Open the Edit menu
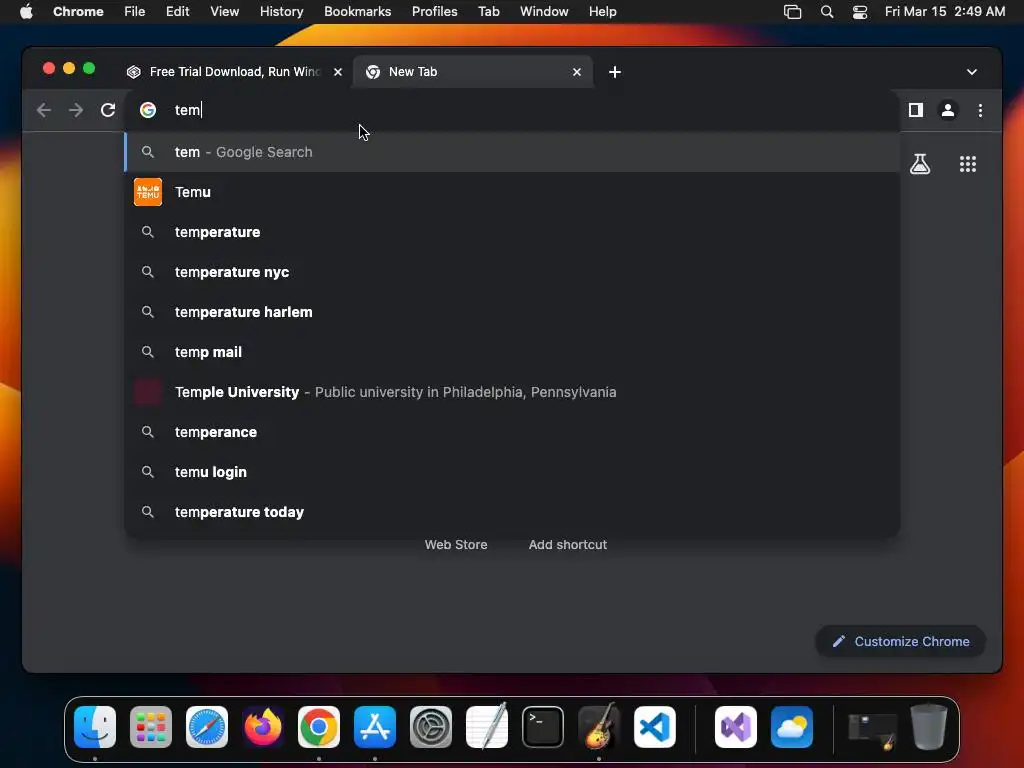 [x=177, y=12]
